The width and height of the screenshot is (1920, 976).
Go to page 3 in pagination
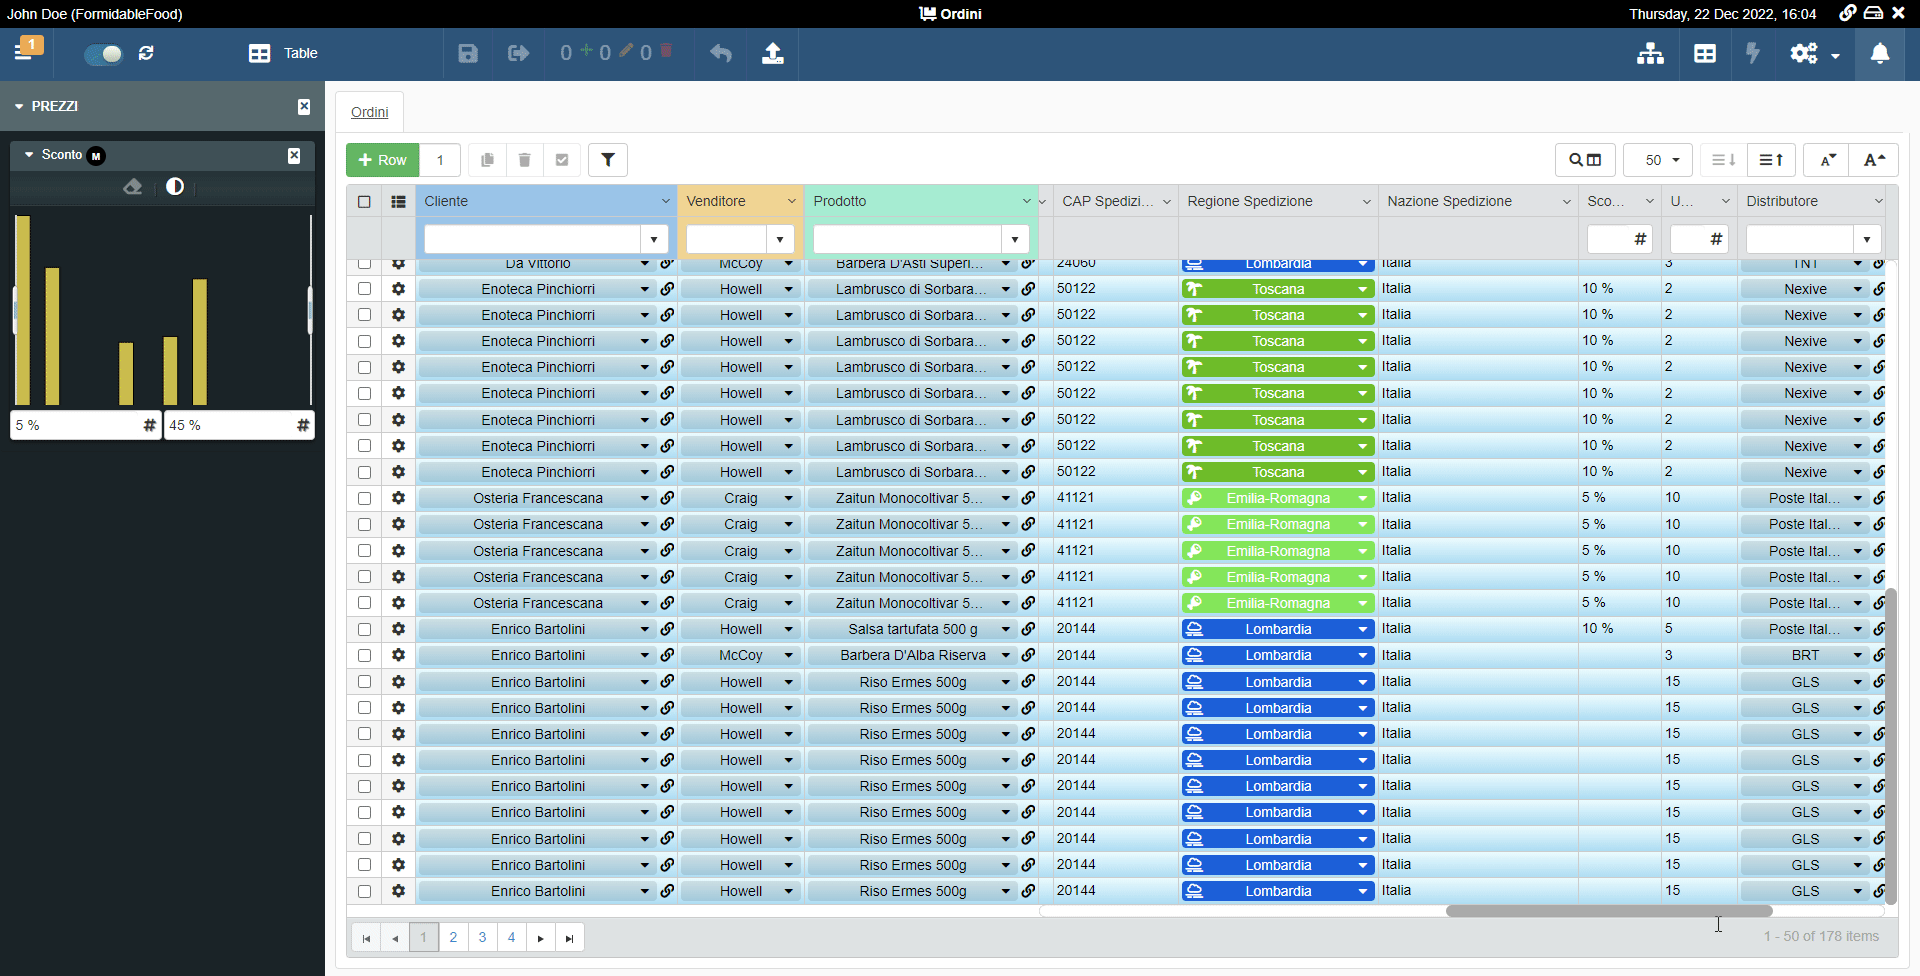point(482,937)
